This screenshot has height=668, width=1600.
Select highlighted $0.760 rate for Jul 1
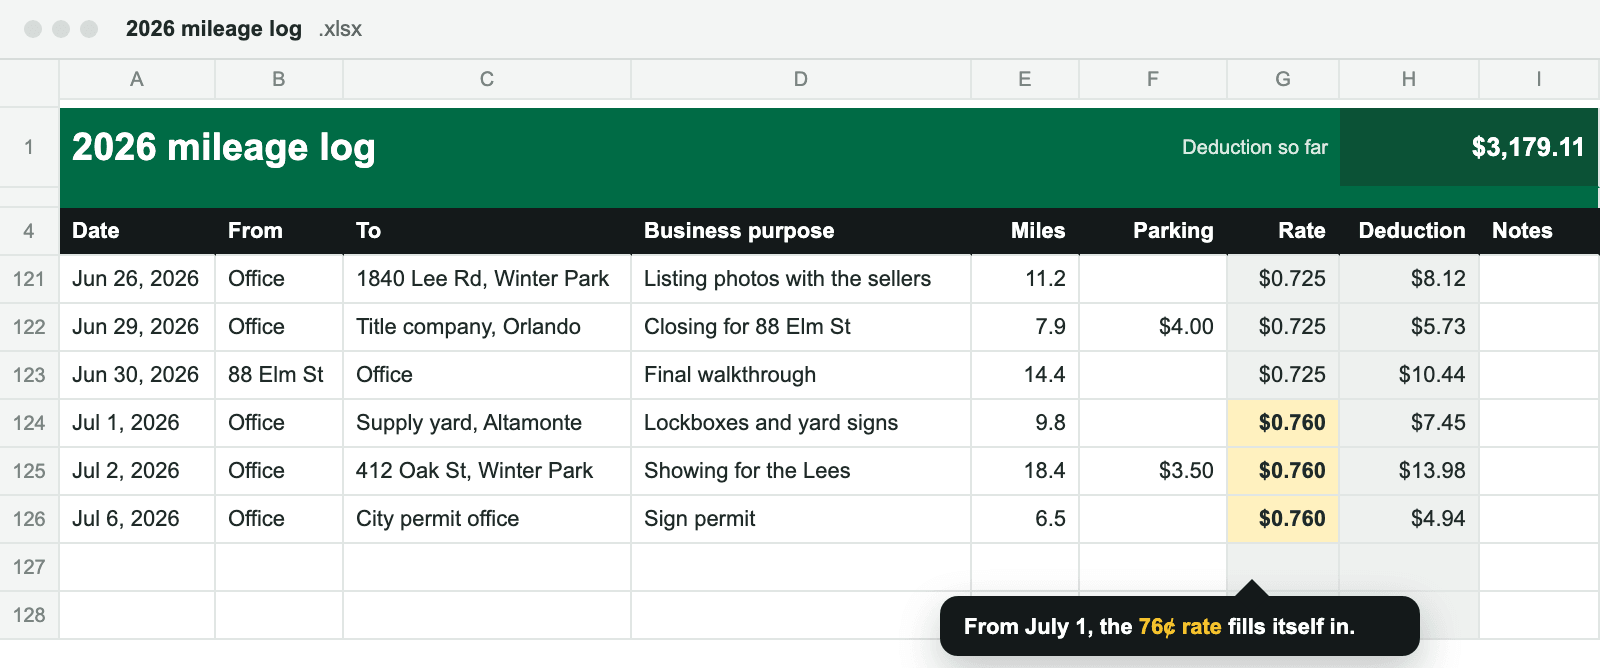1283,423
